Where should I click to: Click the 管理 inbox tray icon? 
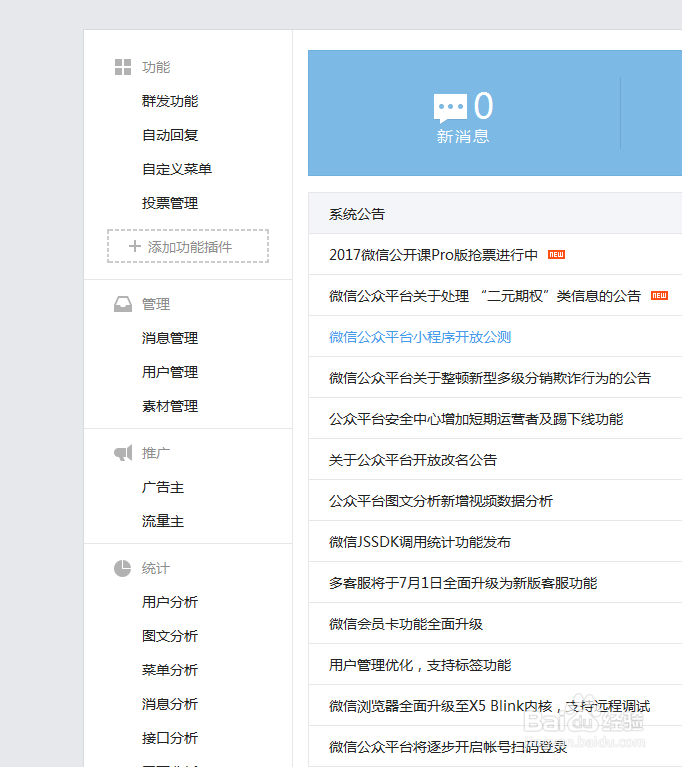point(123,304)
